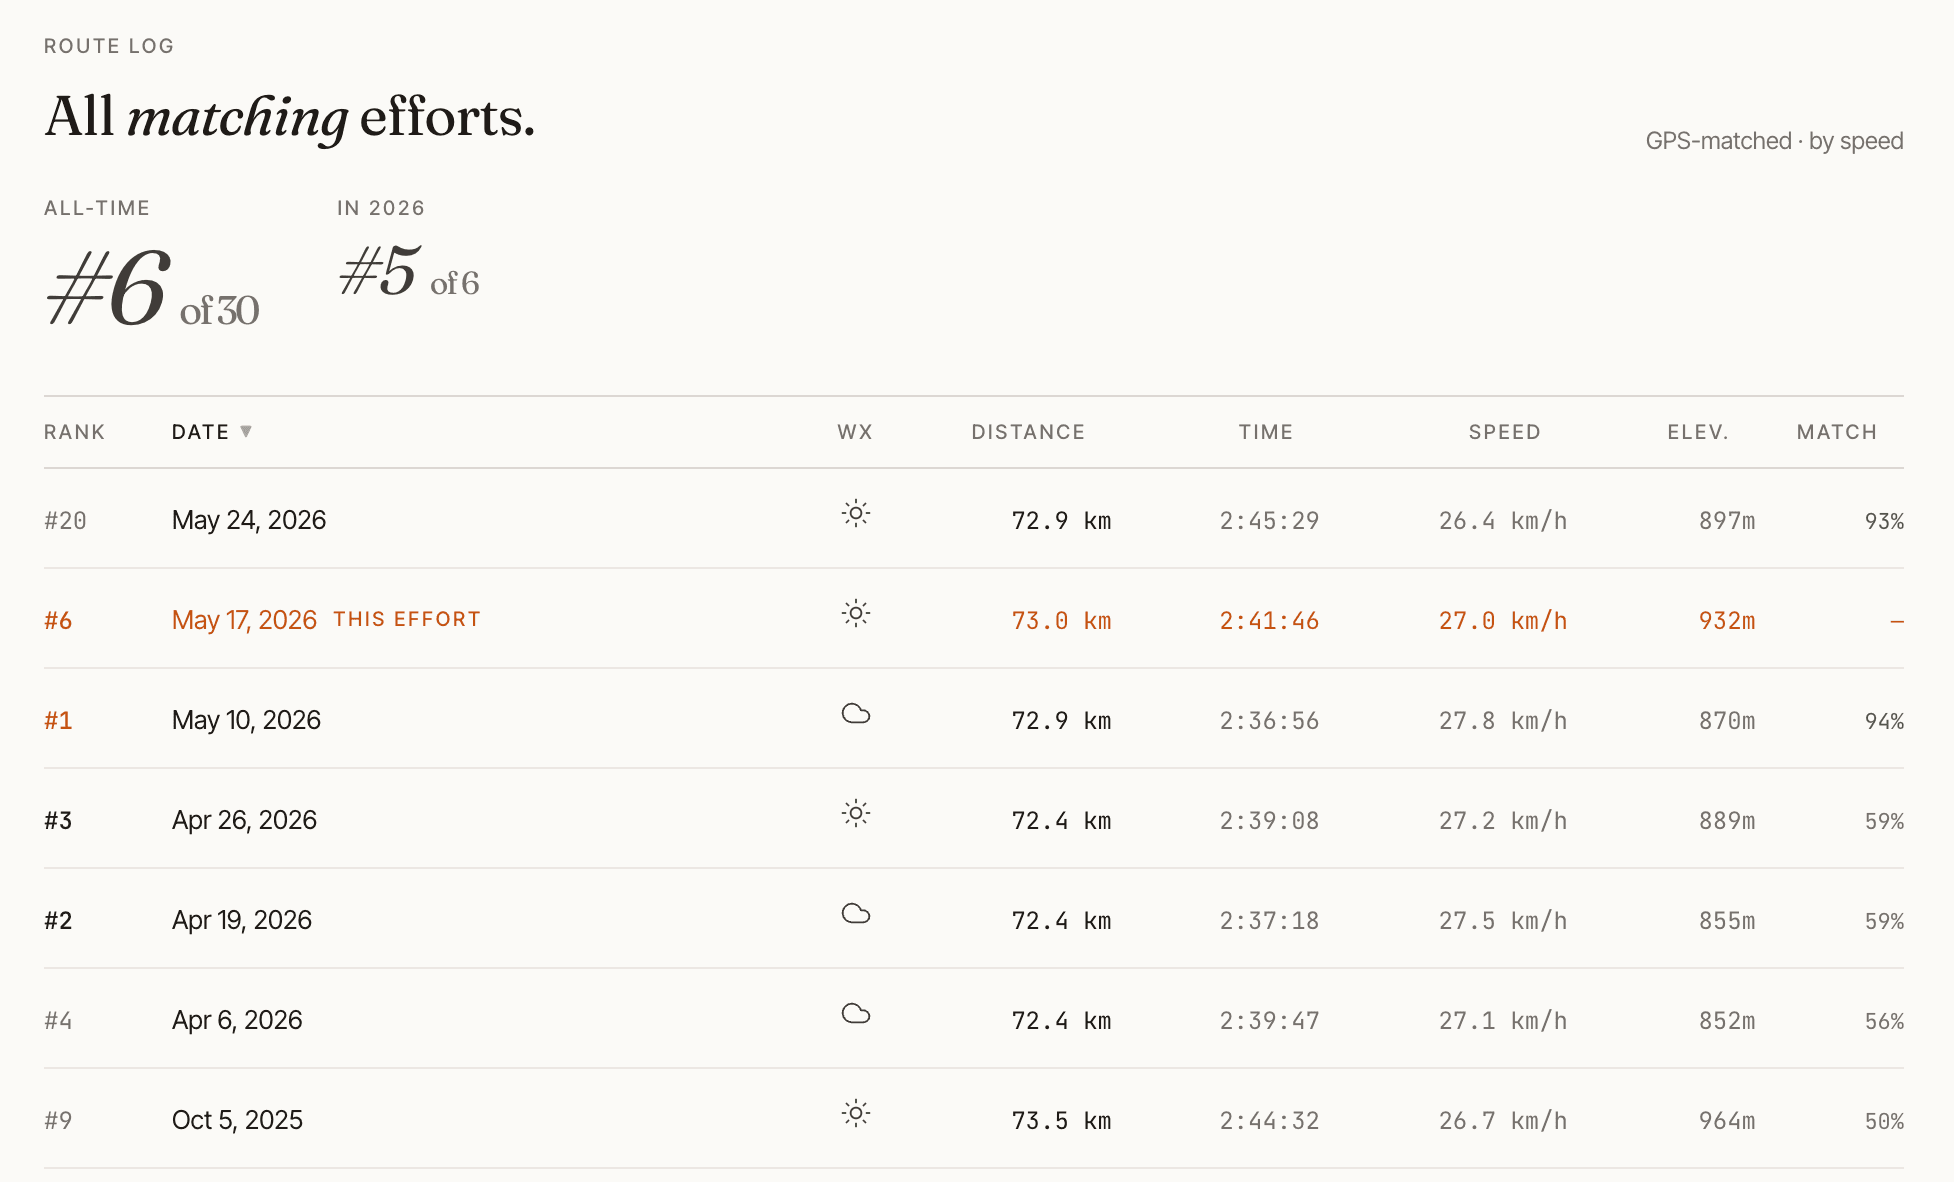The image size is (1954, 1182).
Task: Click the 56% match value
Action: (1884, 1021)
